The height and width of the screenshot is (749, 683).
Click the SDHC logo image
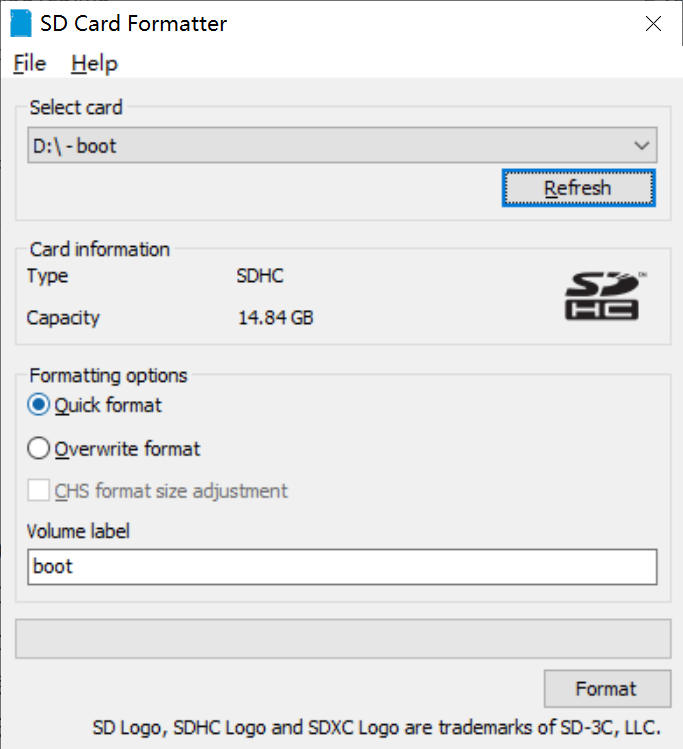click(x=601, y=296)
